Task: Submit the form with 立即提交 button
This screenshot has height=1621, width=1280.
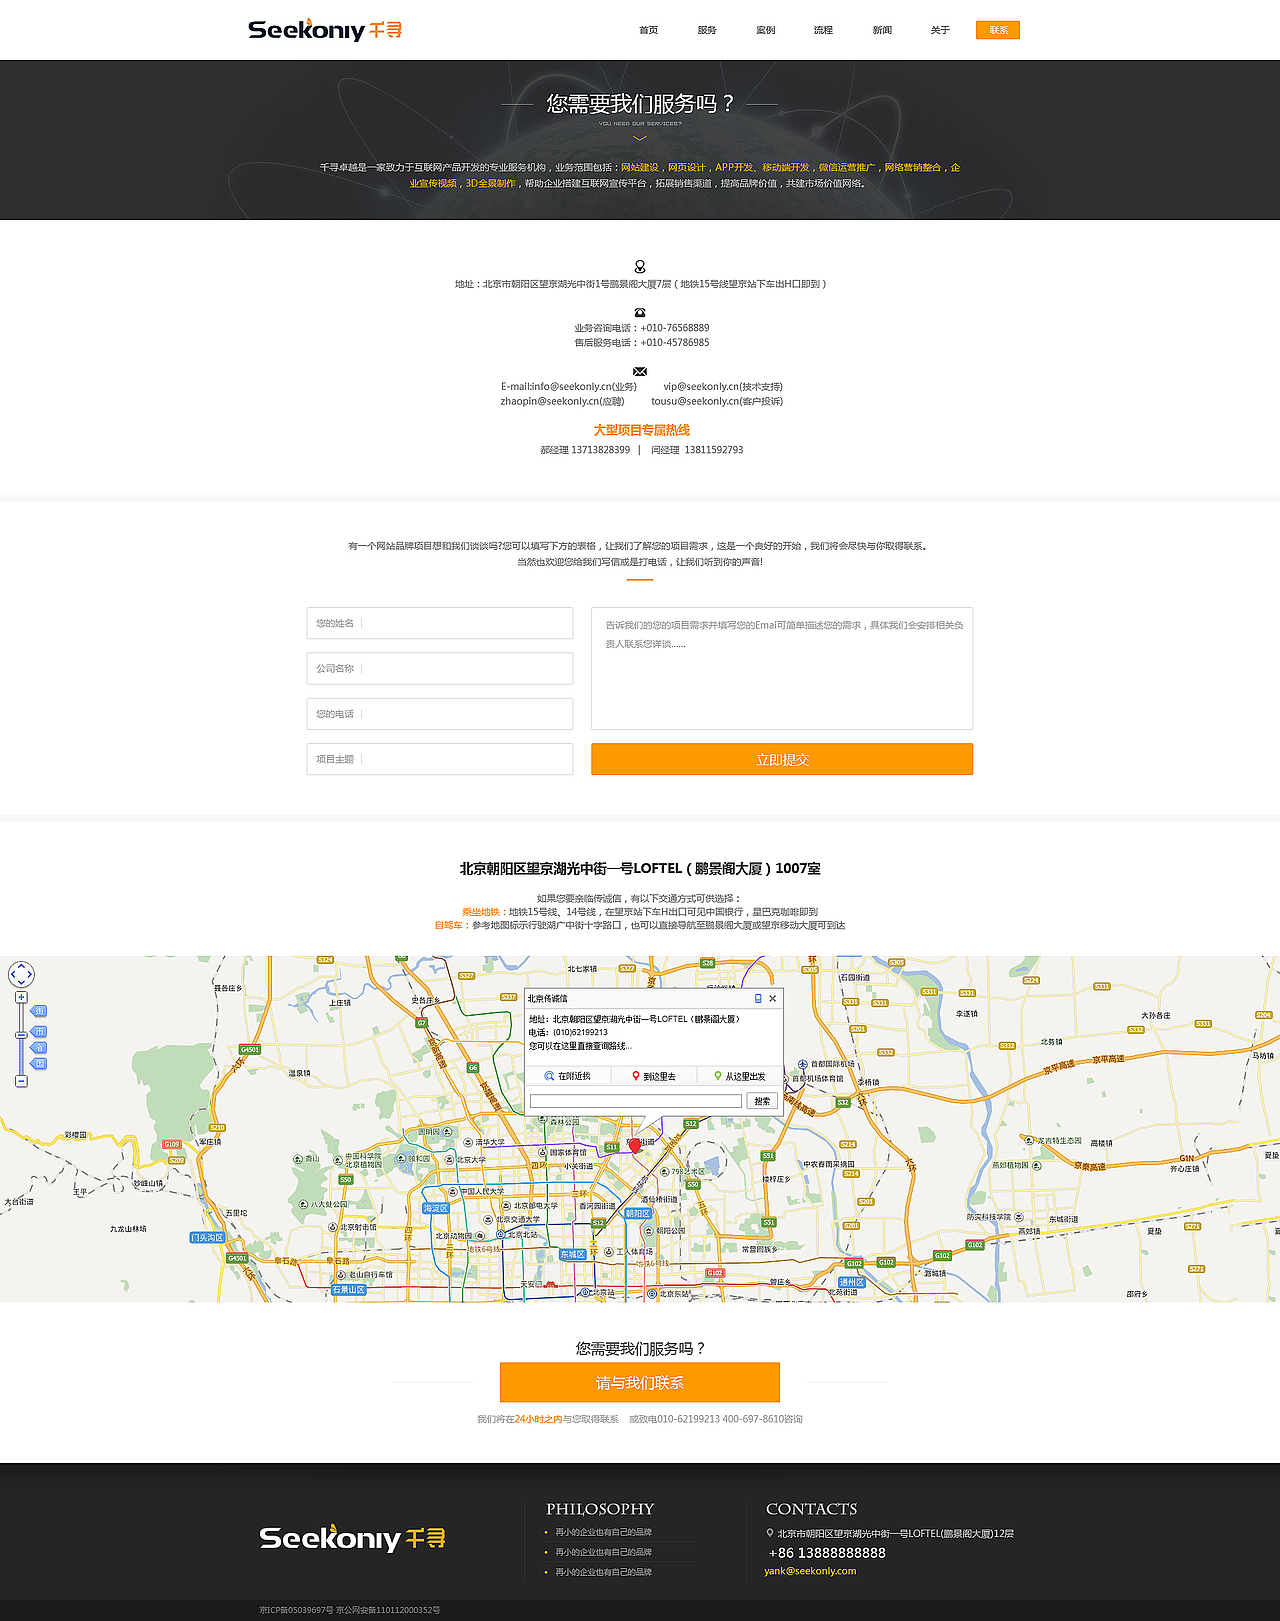Action: pyautogui.click(x=782, y=759)
